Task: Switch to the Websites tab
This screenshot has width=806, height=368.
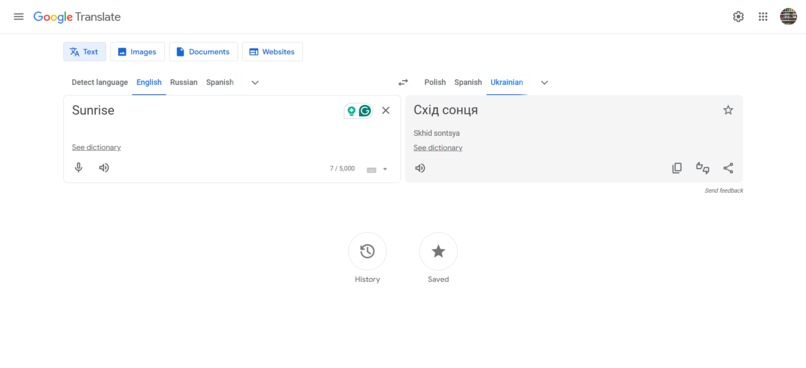Action: click(x=272, y=51)
